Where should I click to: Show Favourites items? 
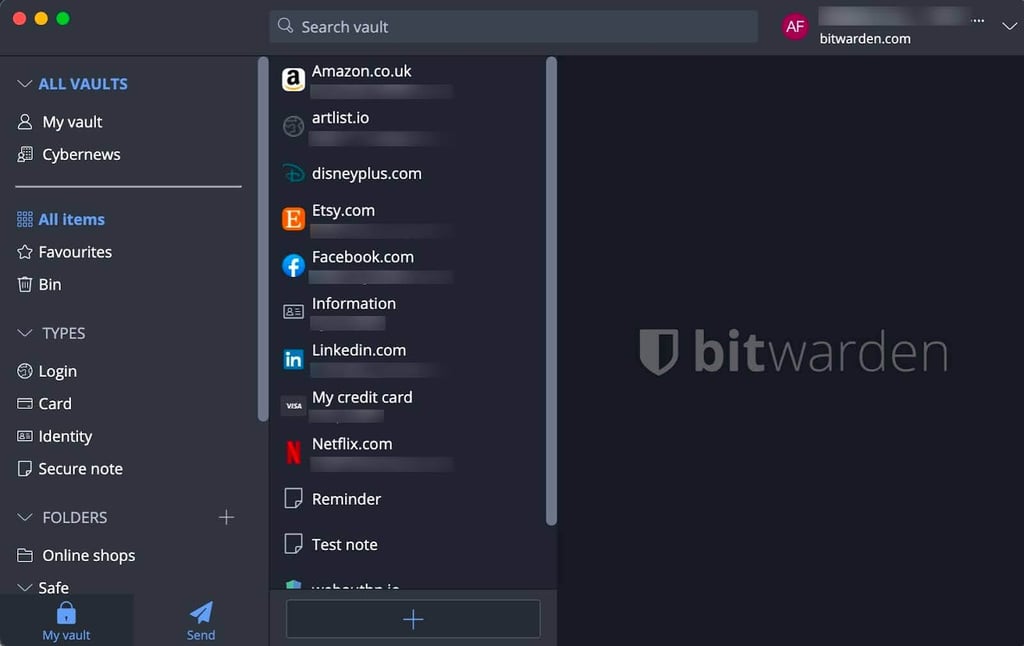click(75, 252)
